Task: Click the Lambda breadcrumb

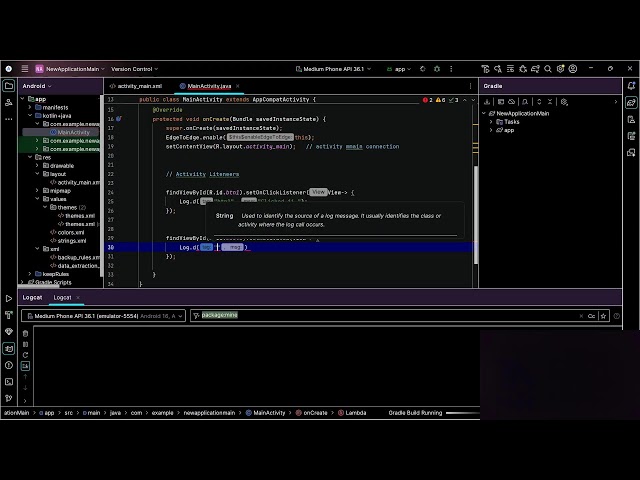Action: click(x=352, y=413)
